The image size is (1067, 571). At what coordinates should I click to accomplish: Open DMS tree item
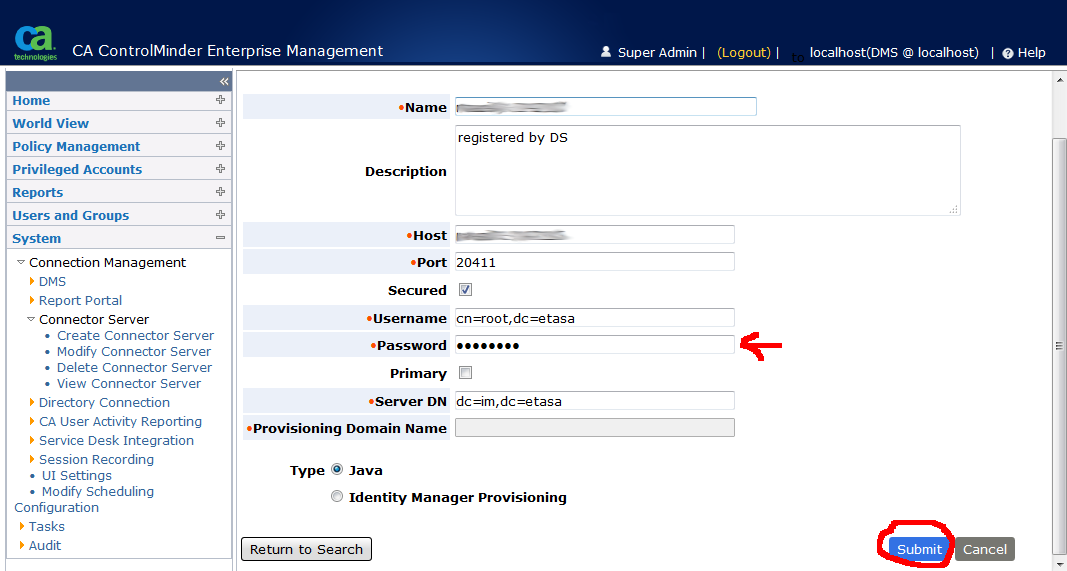52,281
